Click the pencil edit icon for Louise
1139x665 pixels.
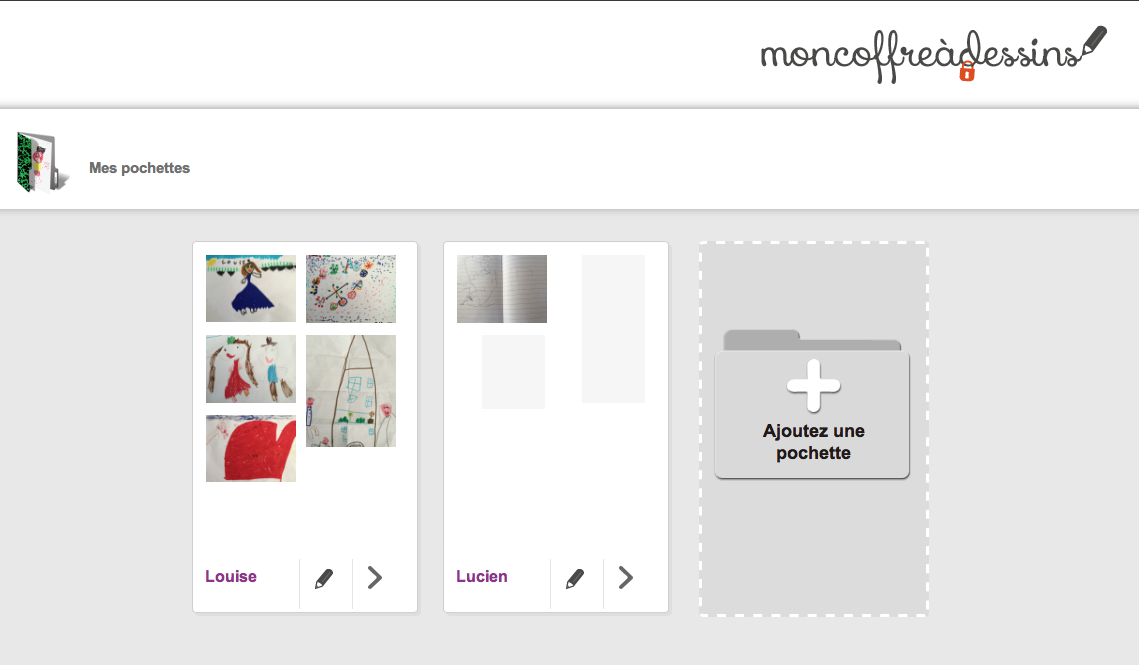(324, 579)
